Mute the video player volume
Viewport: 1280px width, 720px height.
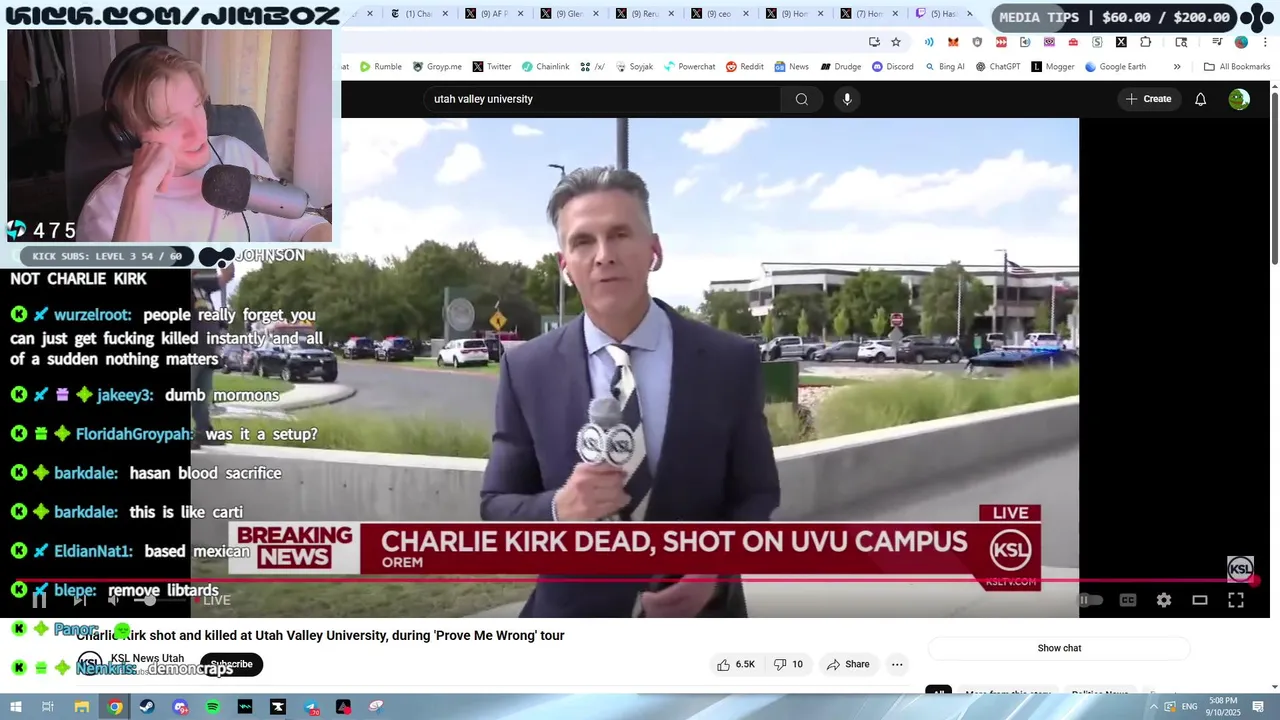pos(113,600)
